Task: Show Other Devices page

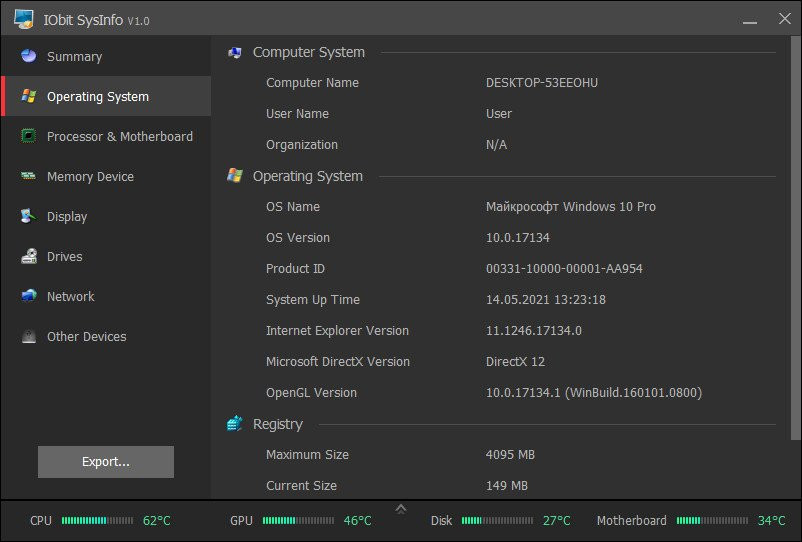Action: coord(106,336)
